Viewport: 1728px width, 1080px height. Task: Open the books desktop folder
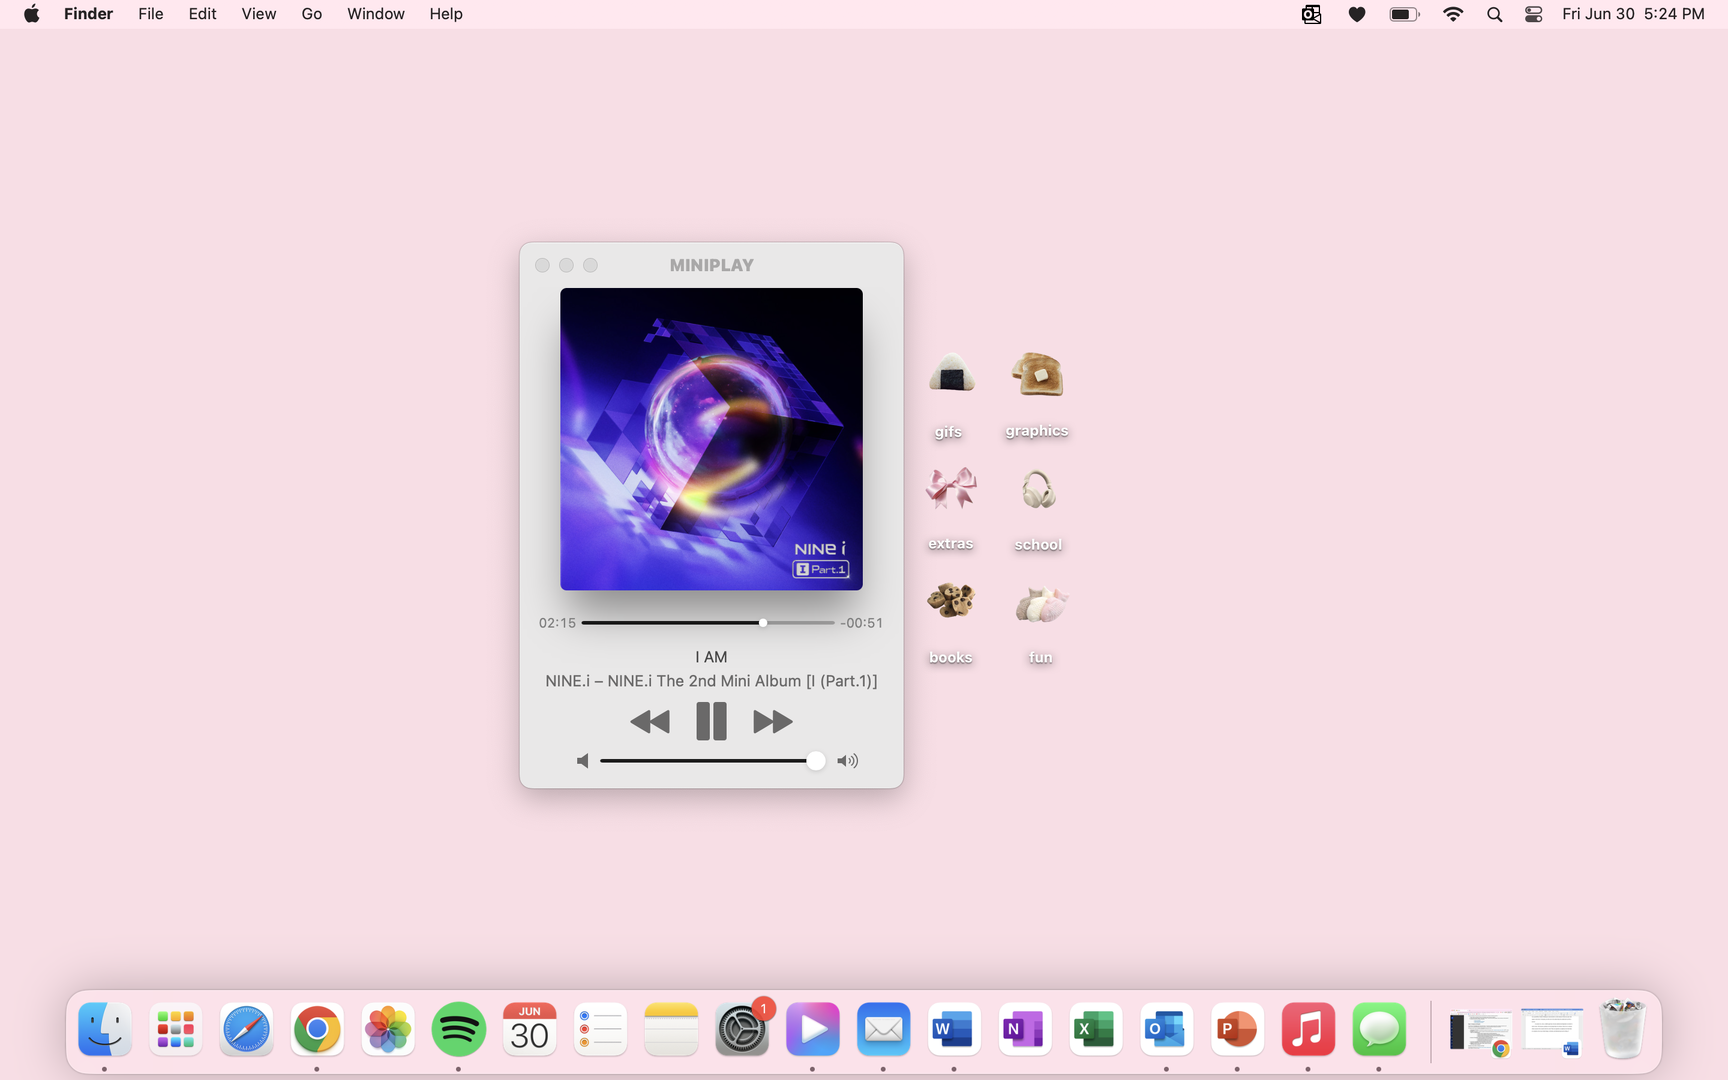click(950, 622)
